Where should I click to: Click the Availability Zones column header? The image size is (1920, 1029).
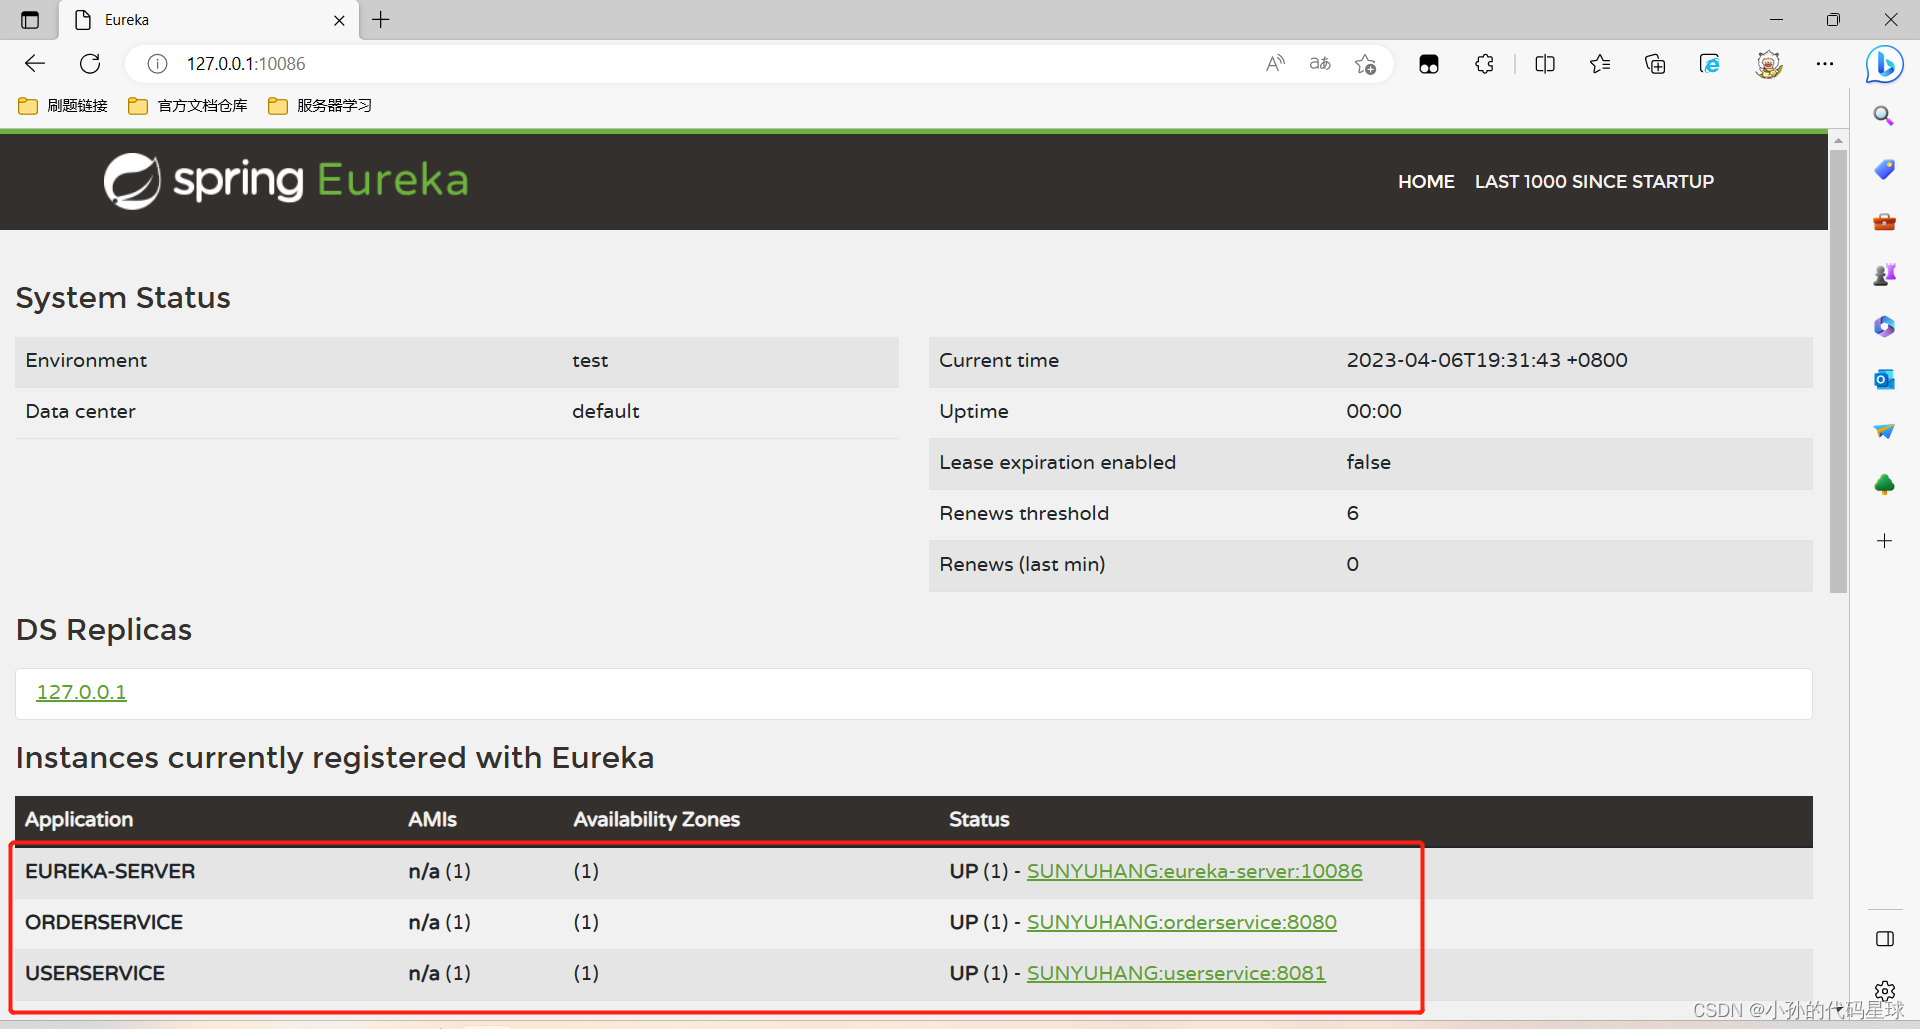tap(656, 819)
